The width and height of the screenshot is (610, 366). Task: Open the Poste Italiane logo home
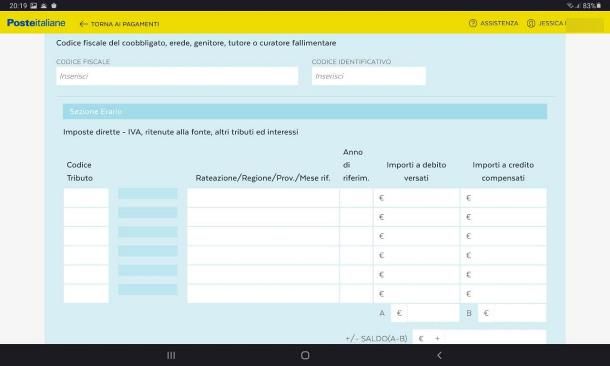[x=36, y=23]
